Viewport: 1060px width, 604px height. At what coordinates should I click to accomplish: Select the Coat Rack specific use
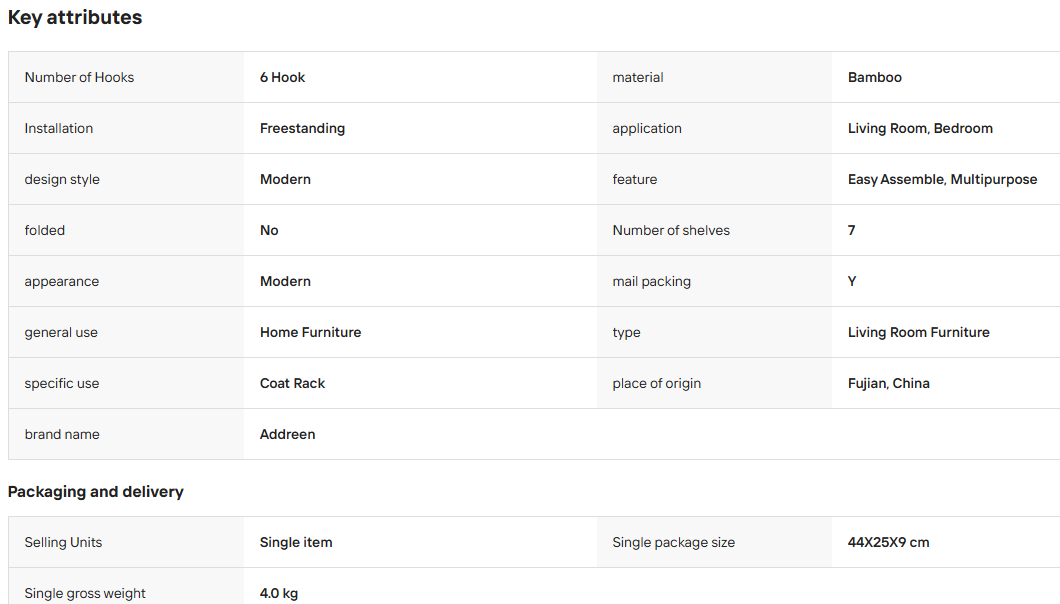293,384
